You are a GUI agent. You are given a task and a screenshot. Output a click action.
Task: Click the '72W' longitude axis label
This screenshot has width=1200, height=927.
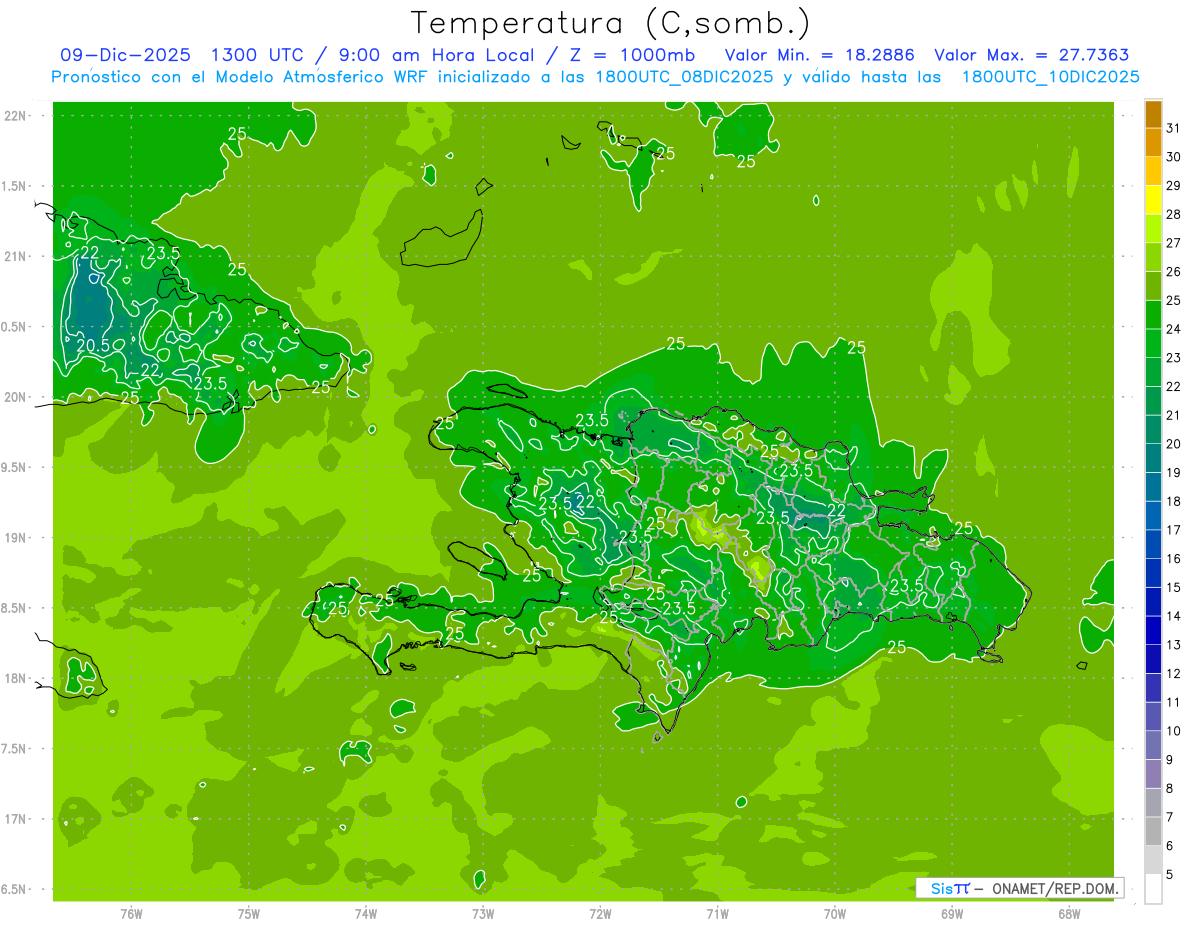point(600,913)
